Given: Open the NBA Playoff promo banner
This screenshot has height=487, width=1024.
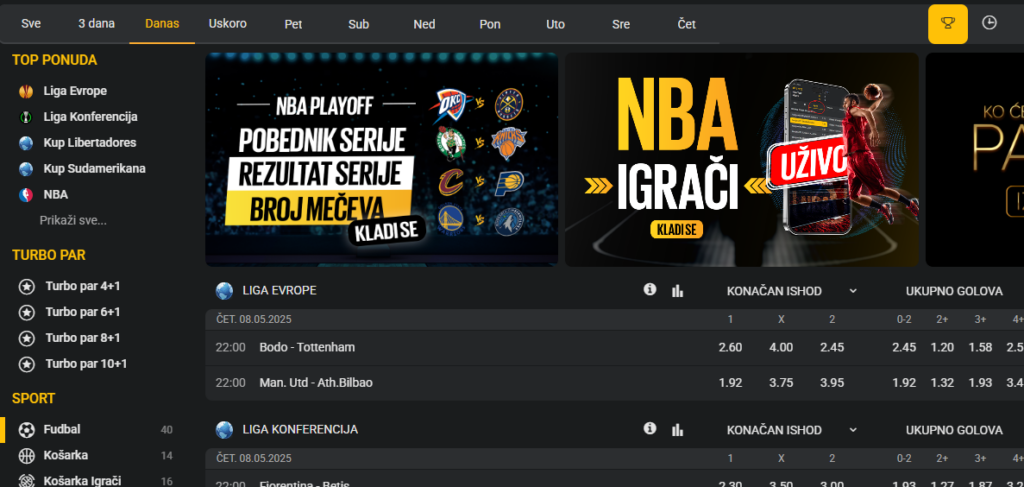Looking at the screenshot, I should [x=381, y=159].
